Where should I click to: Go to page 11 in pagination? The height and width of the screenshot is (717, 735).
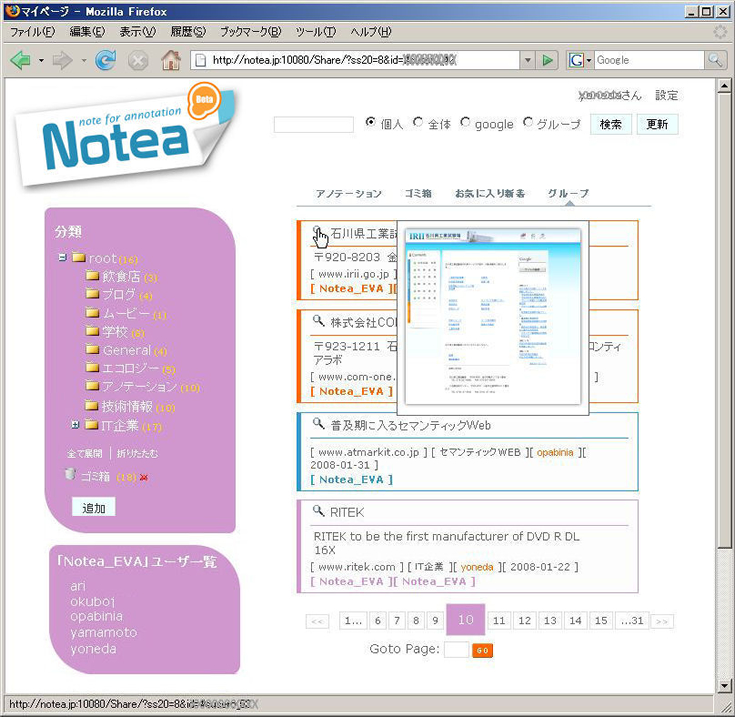pyautogui.click(x=499, y=620)
